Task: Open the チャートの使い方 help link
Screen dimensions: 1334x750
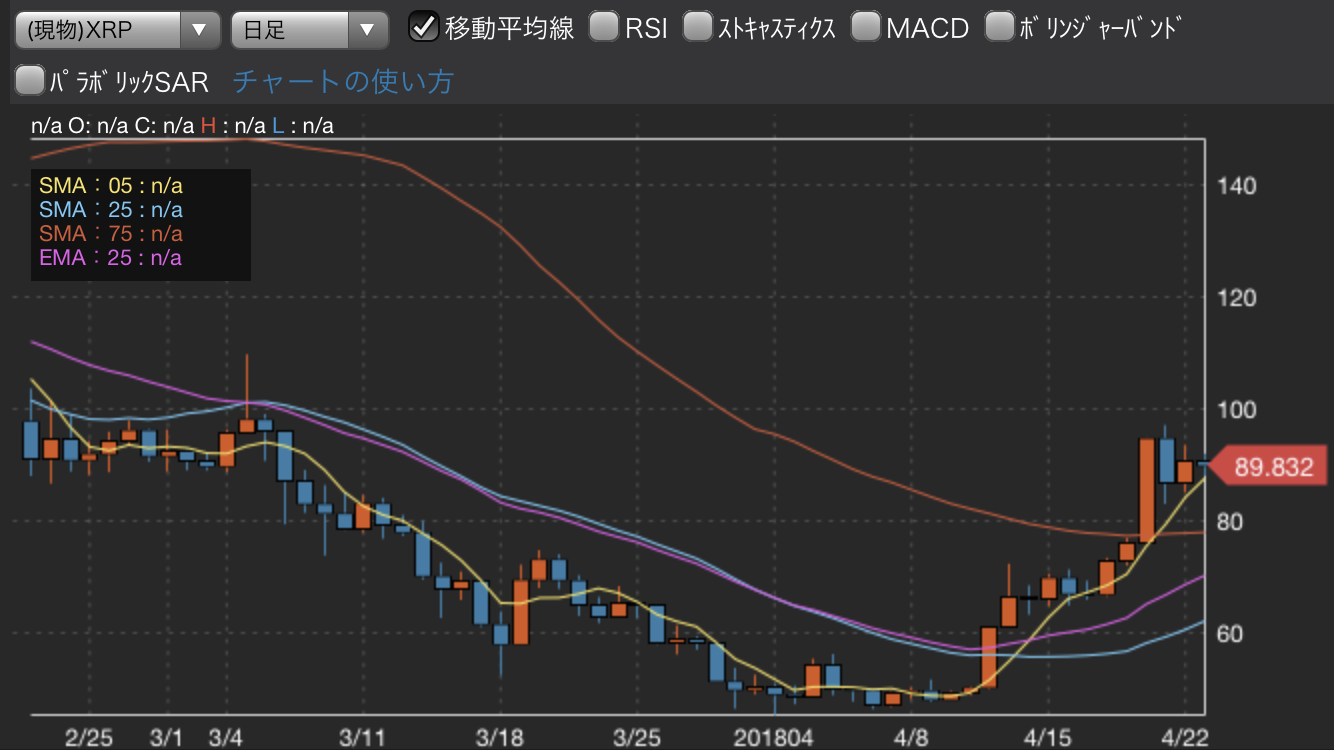Action: coord(343,81)
